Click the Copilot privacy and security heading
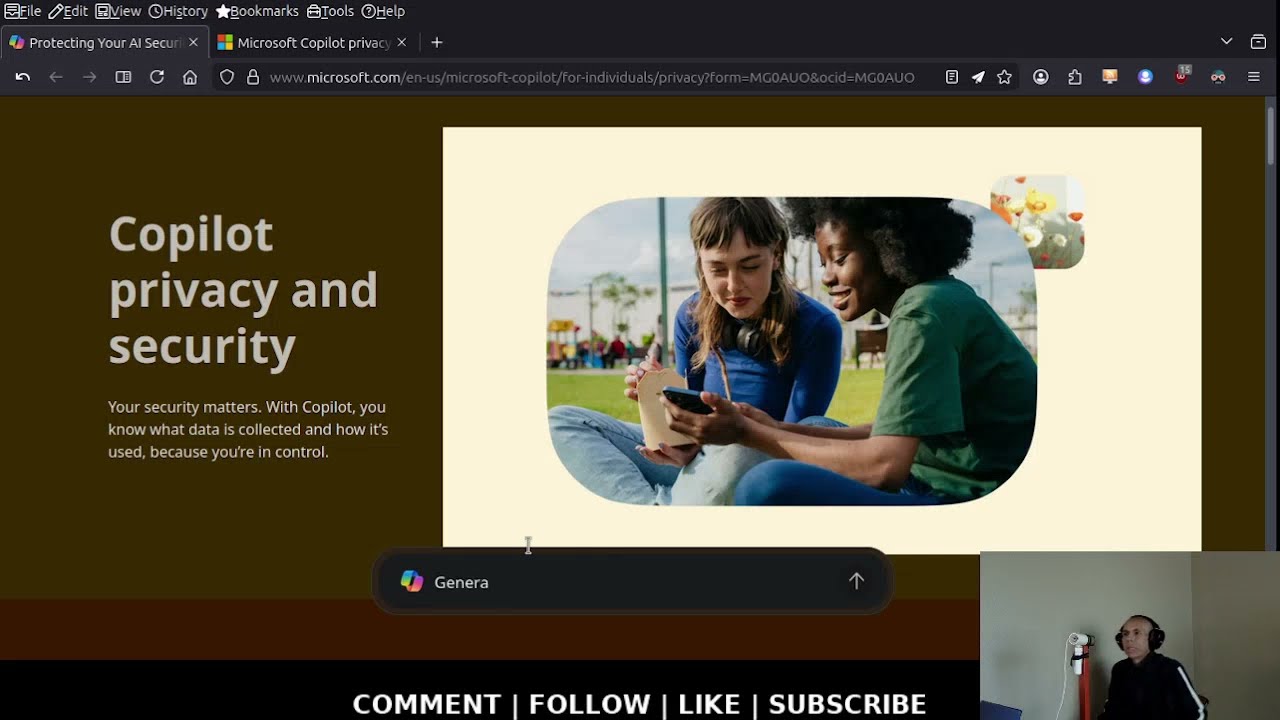Screen dimensions: 1280x720 [243, 290]
